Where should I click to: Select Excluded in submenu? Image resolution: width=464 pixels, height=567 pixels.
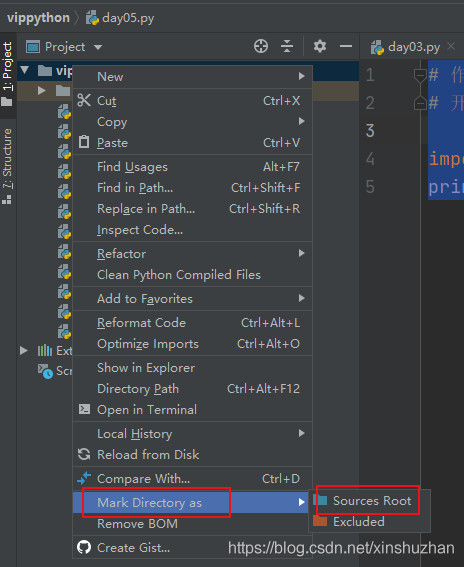[x=370, y=522]
